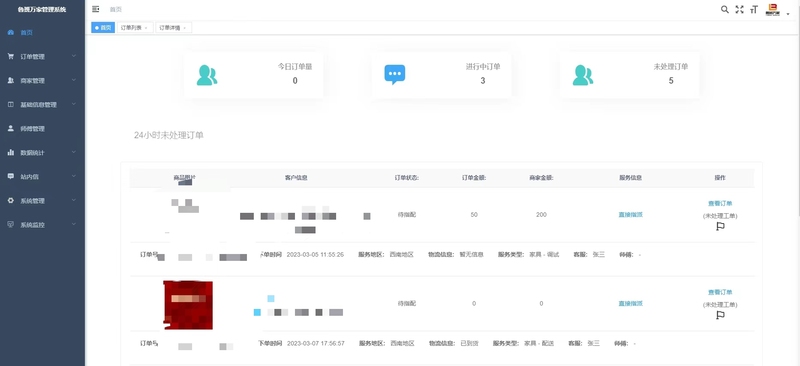
Task: Click the 商家金额 column header
Action: [x=541, y=178]
